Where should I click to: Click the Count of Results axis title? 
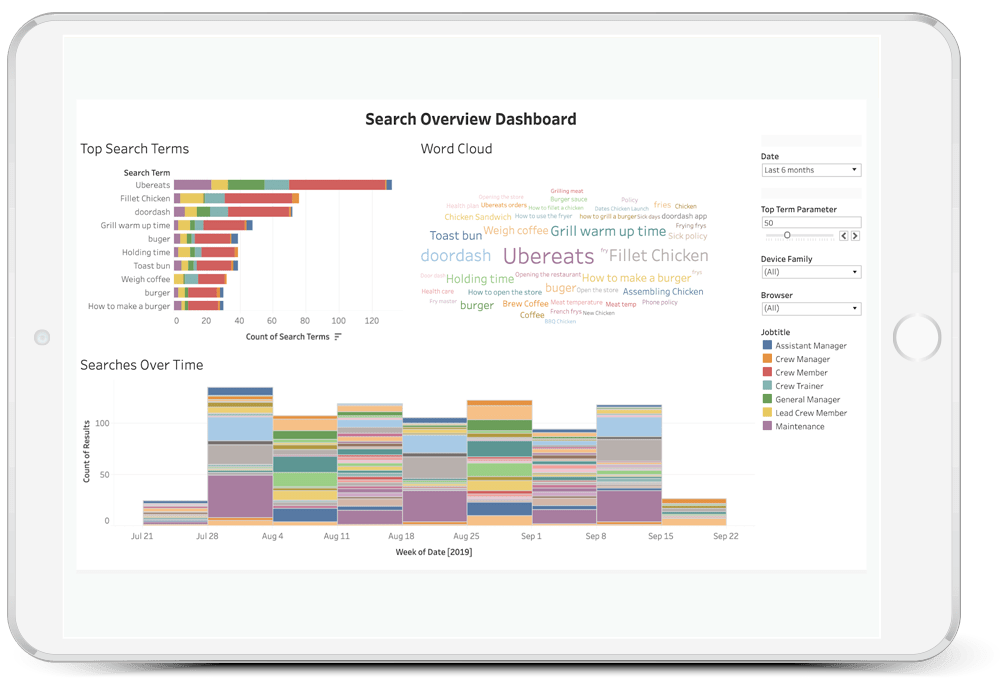[87, 451]
